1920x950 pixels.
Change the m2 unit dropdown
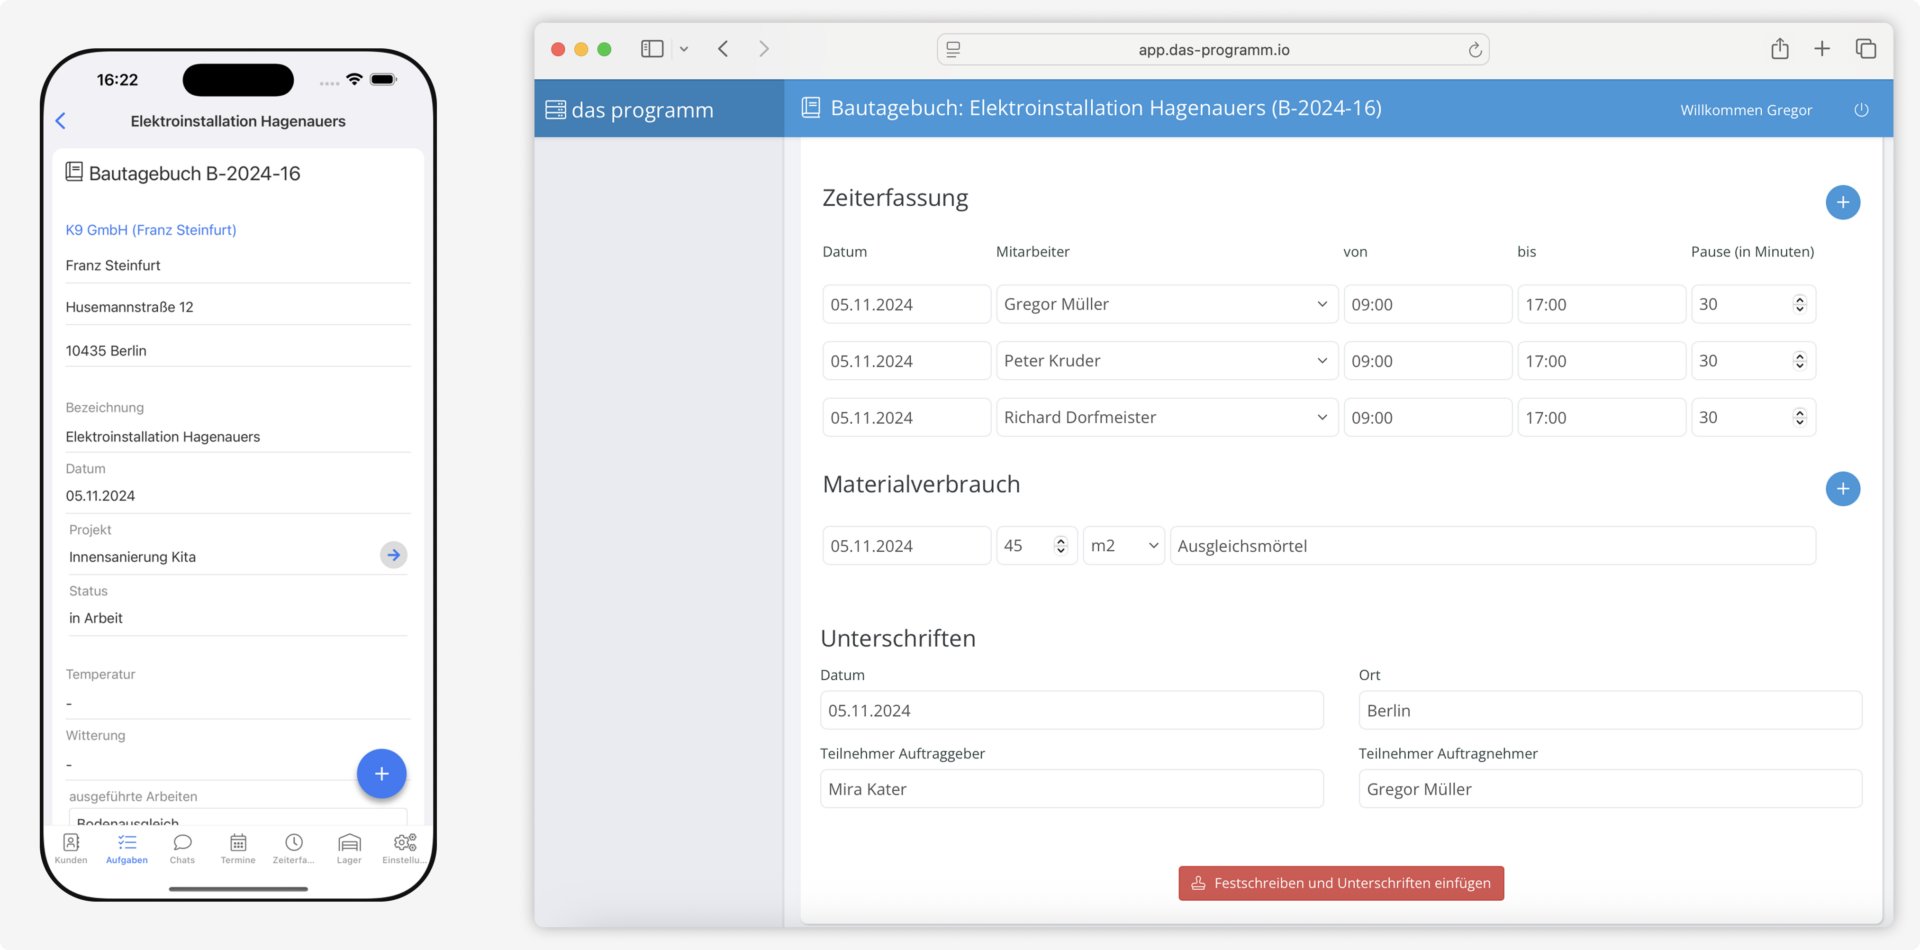pyautogui.click(x=1123, y=546)
